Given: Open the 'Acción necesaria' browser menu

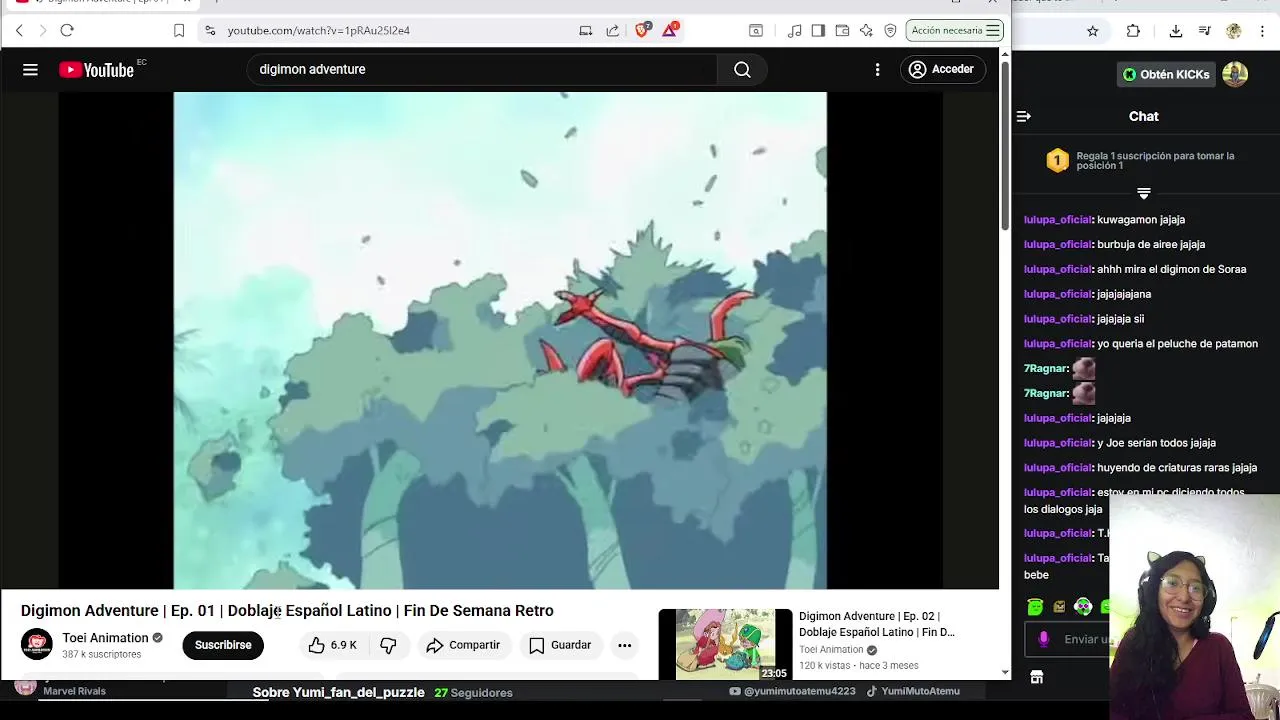Looking at the screenshot, I should click(954, 30).
